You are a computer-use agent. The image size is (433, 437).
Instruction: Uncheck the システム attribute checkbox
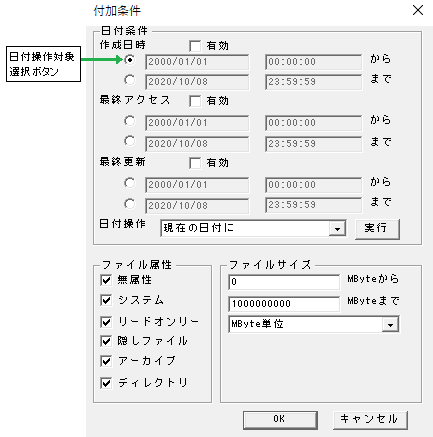pyautogui.click(x=106, y=300)
